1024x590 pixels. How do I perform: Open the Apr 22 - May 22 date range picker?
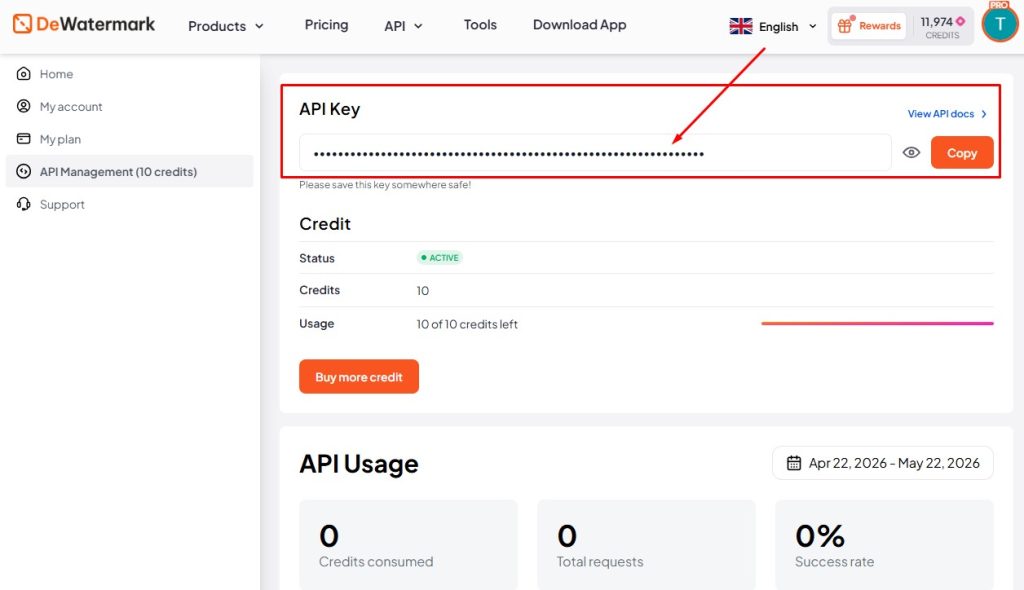tap(883, 463)
